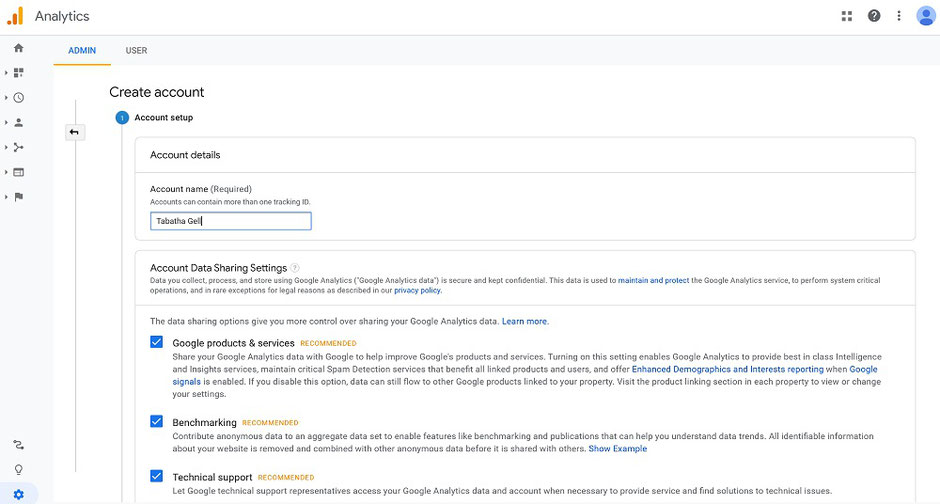940x504 pixels.
Task: Click help icon next to Data Sharing Settings
Action: coord(295,268)
